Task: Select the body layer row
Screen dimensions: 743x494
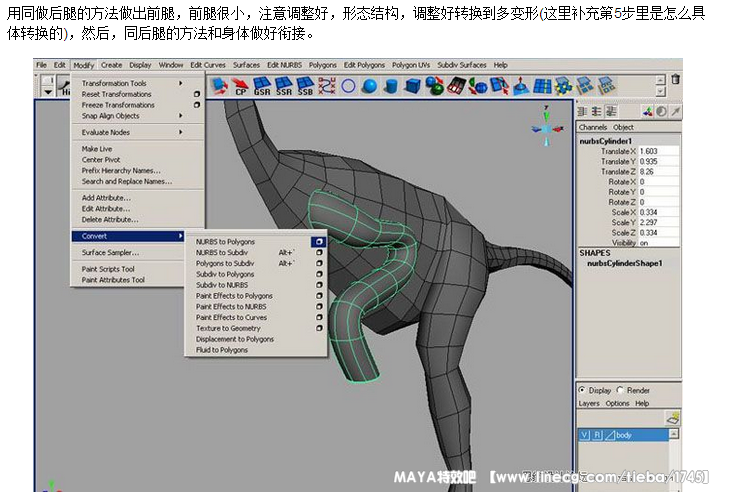Action: point(623,435)
